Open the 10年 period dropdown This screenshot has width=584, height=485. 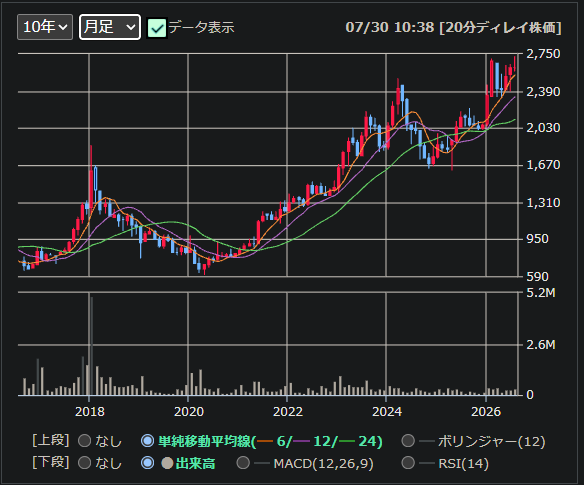(x=45, y=27)
